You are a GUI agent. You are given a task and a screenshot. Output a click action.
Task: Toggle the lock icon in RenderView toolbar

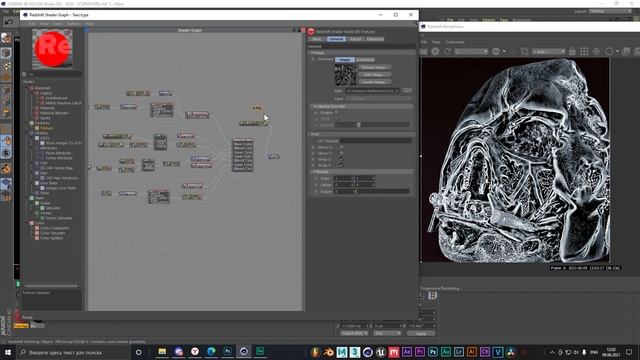click(x=572, y=51)
